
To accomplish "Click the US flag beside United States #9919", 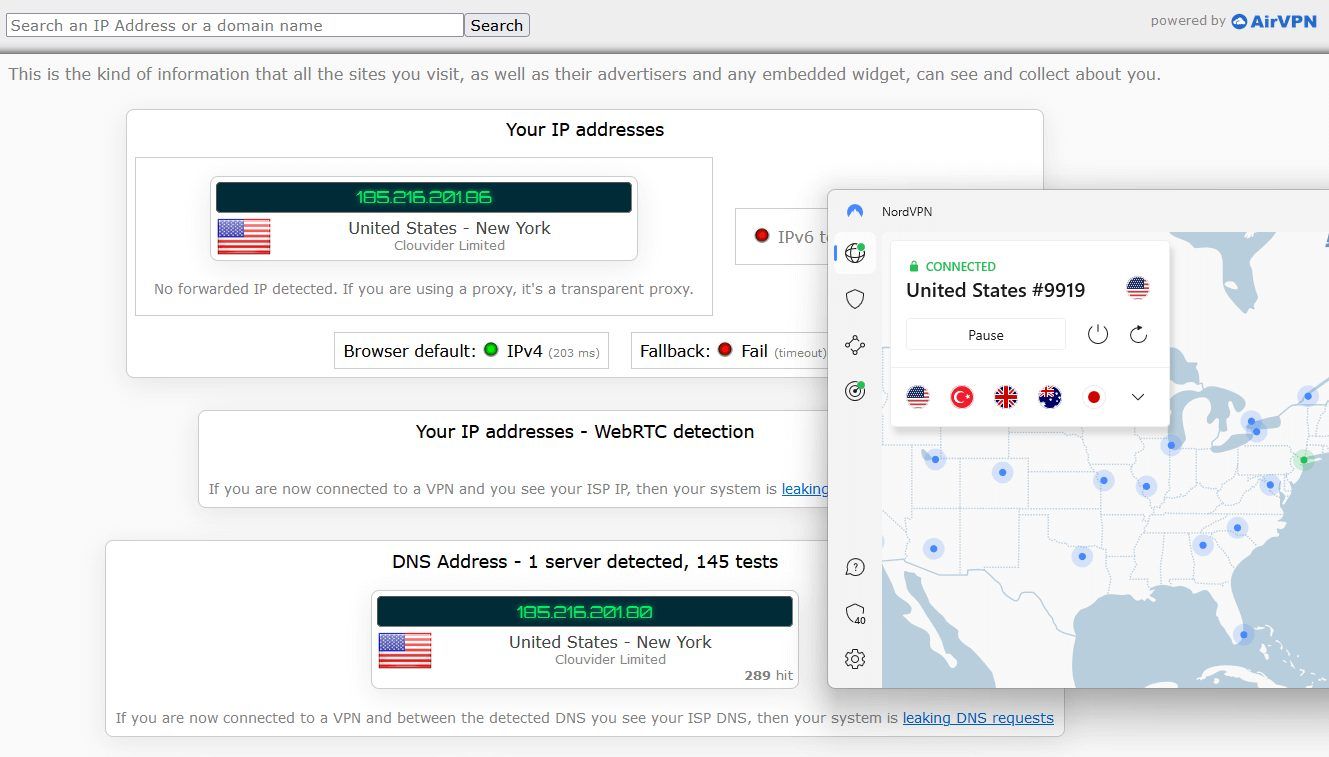I will pyautogui.click(x=1137, y=289).
